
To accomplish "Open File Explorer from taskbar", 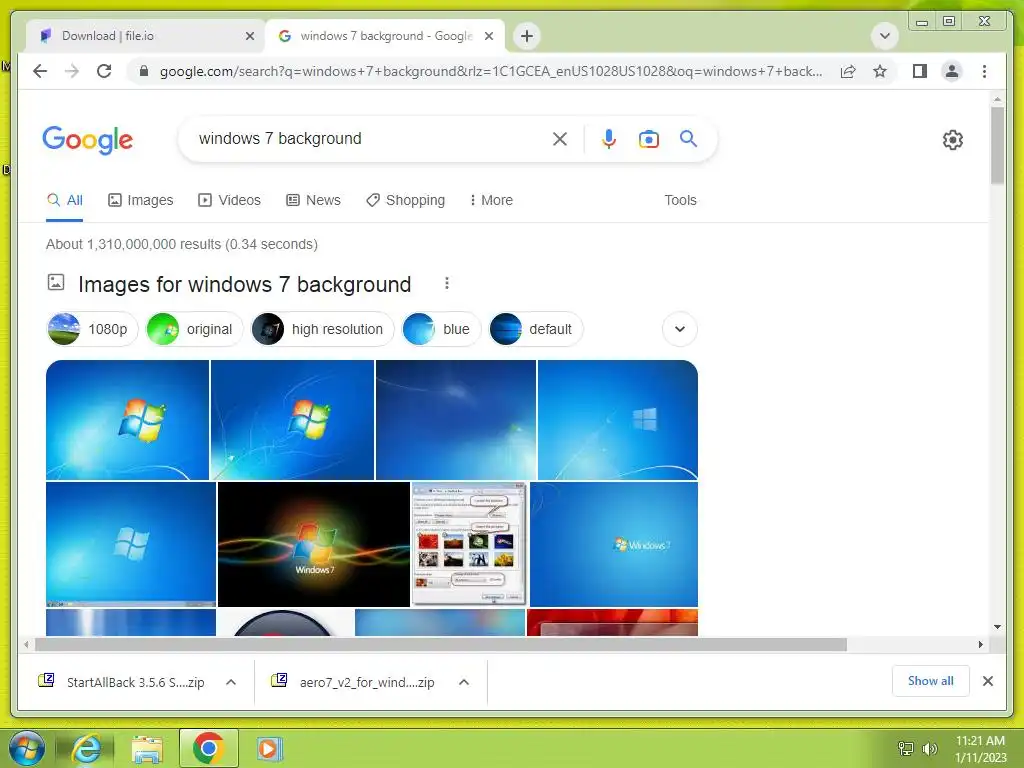I will pos(148,748).
